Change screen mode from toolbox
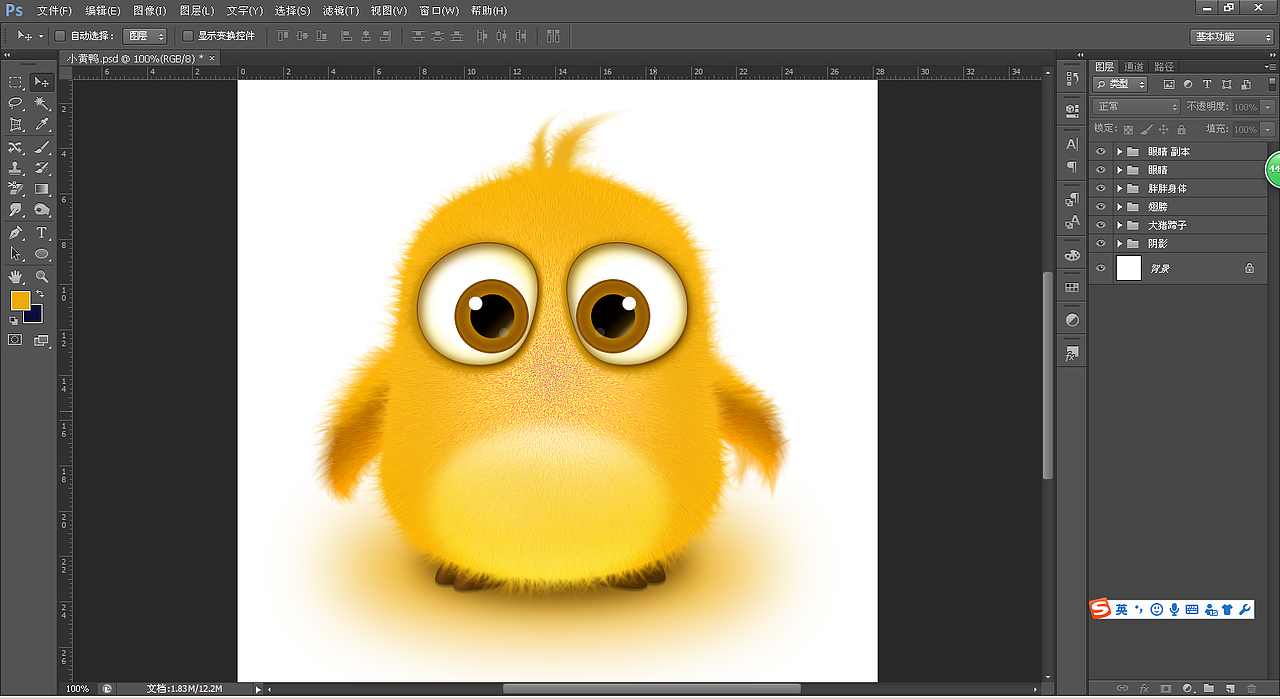The width and height of the screenshot is (1280, 699). (x=42, y=340)
